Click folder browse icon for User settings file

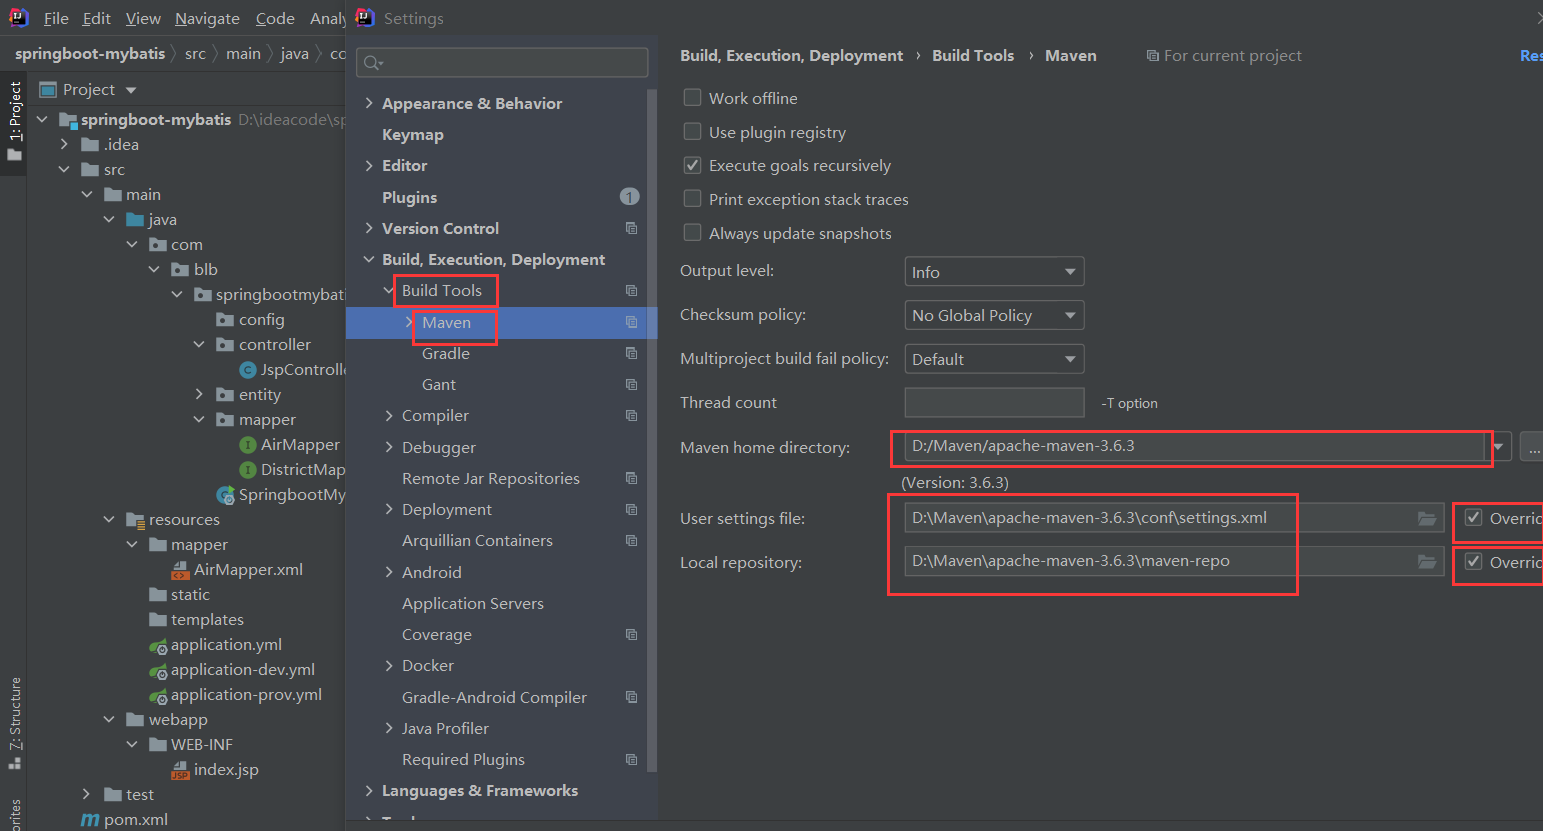click(x=1427, y=518)
